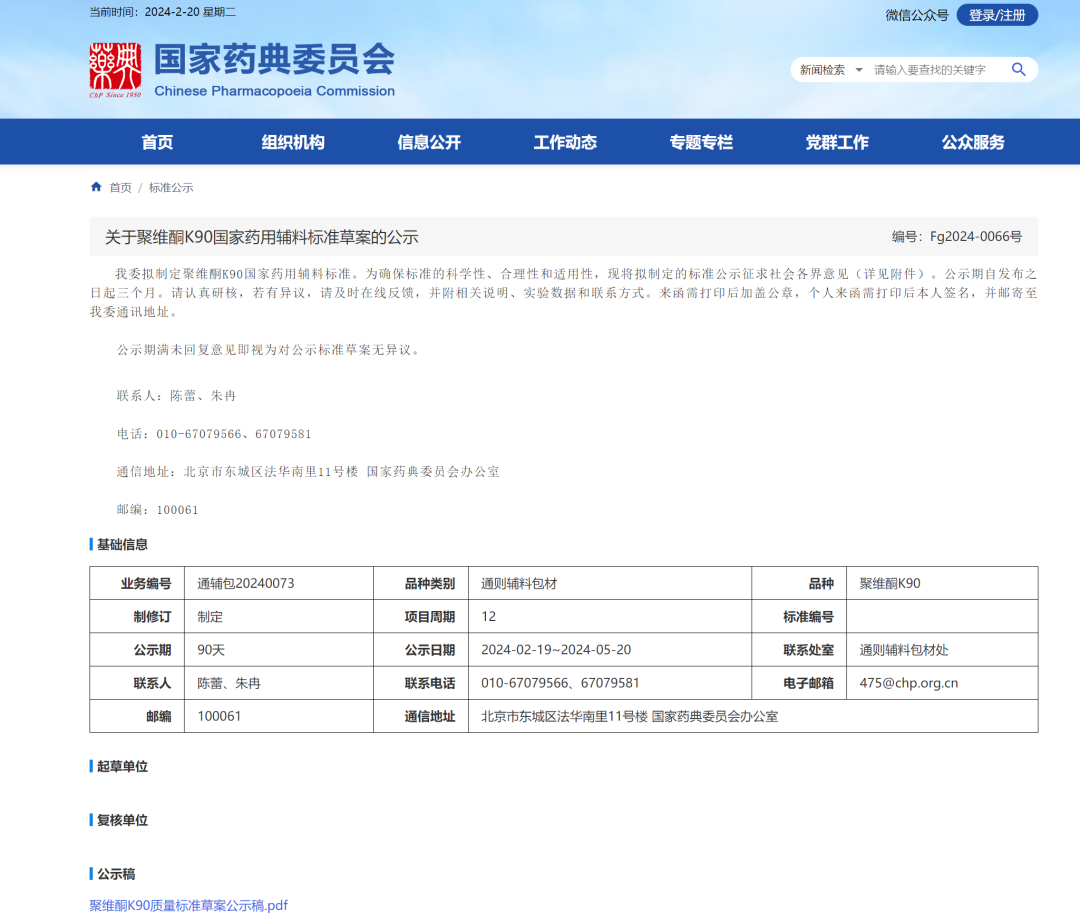Screen dimensions: 1080x921
Task: Select the current time text 2024-2-20 星期二
Action: (x=190, y=12)
